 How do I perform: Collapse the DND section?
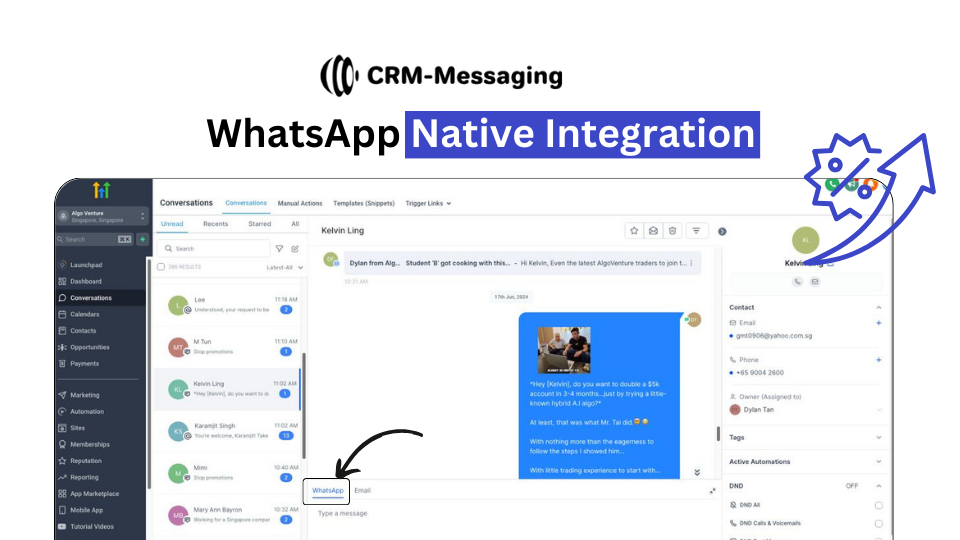[x=879, y=486]
